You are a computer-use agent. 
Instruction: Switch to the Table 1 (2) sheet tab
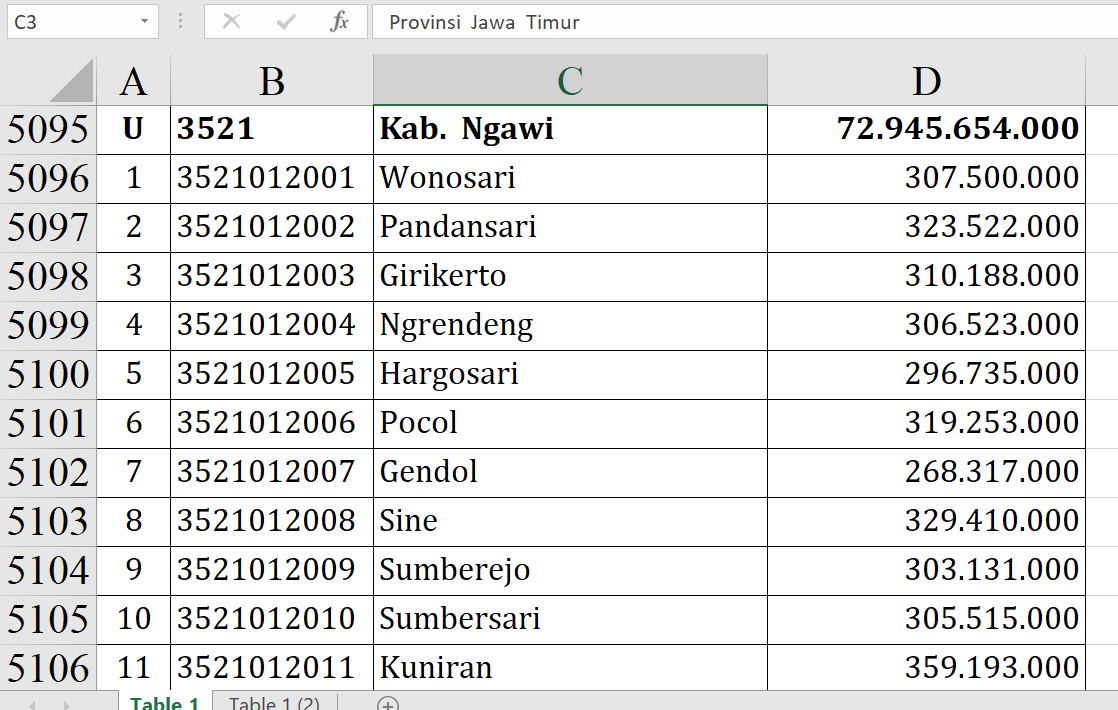coord(274,703)
